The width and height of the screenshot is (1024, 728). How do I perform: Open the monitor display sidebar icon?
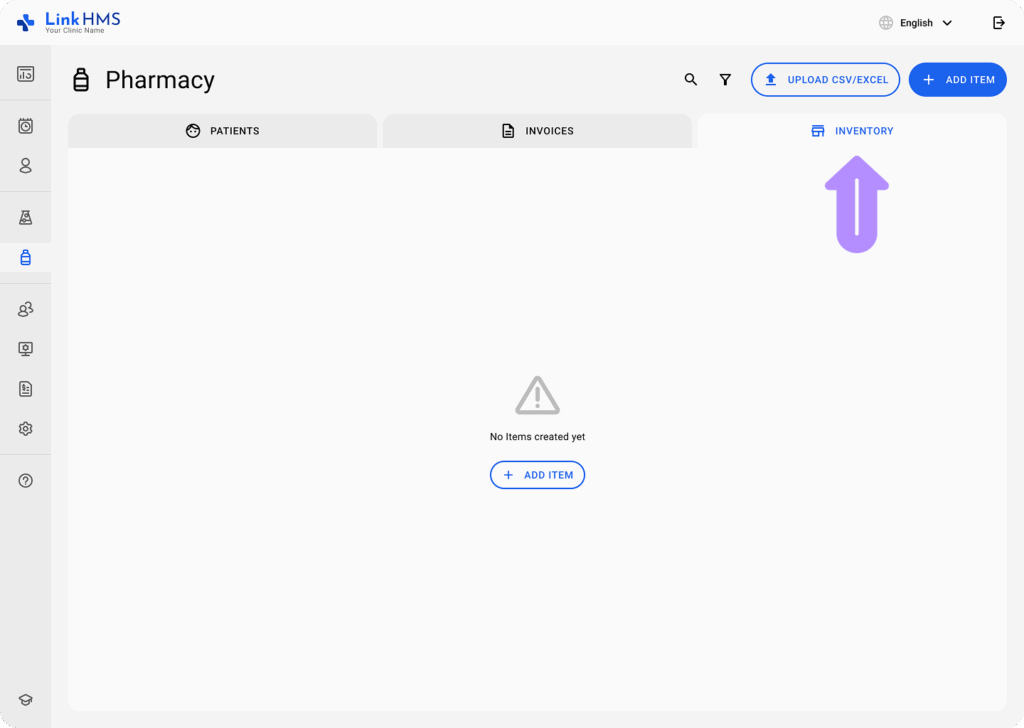pyautogui.click(x=25, y=349)
